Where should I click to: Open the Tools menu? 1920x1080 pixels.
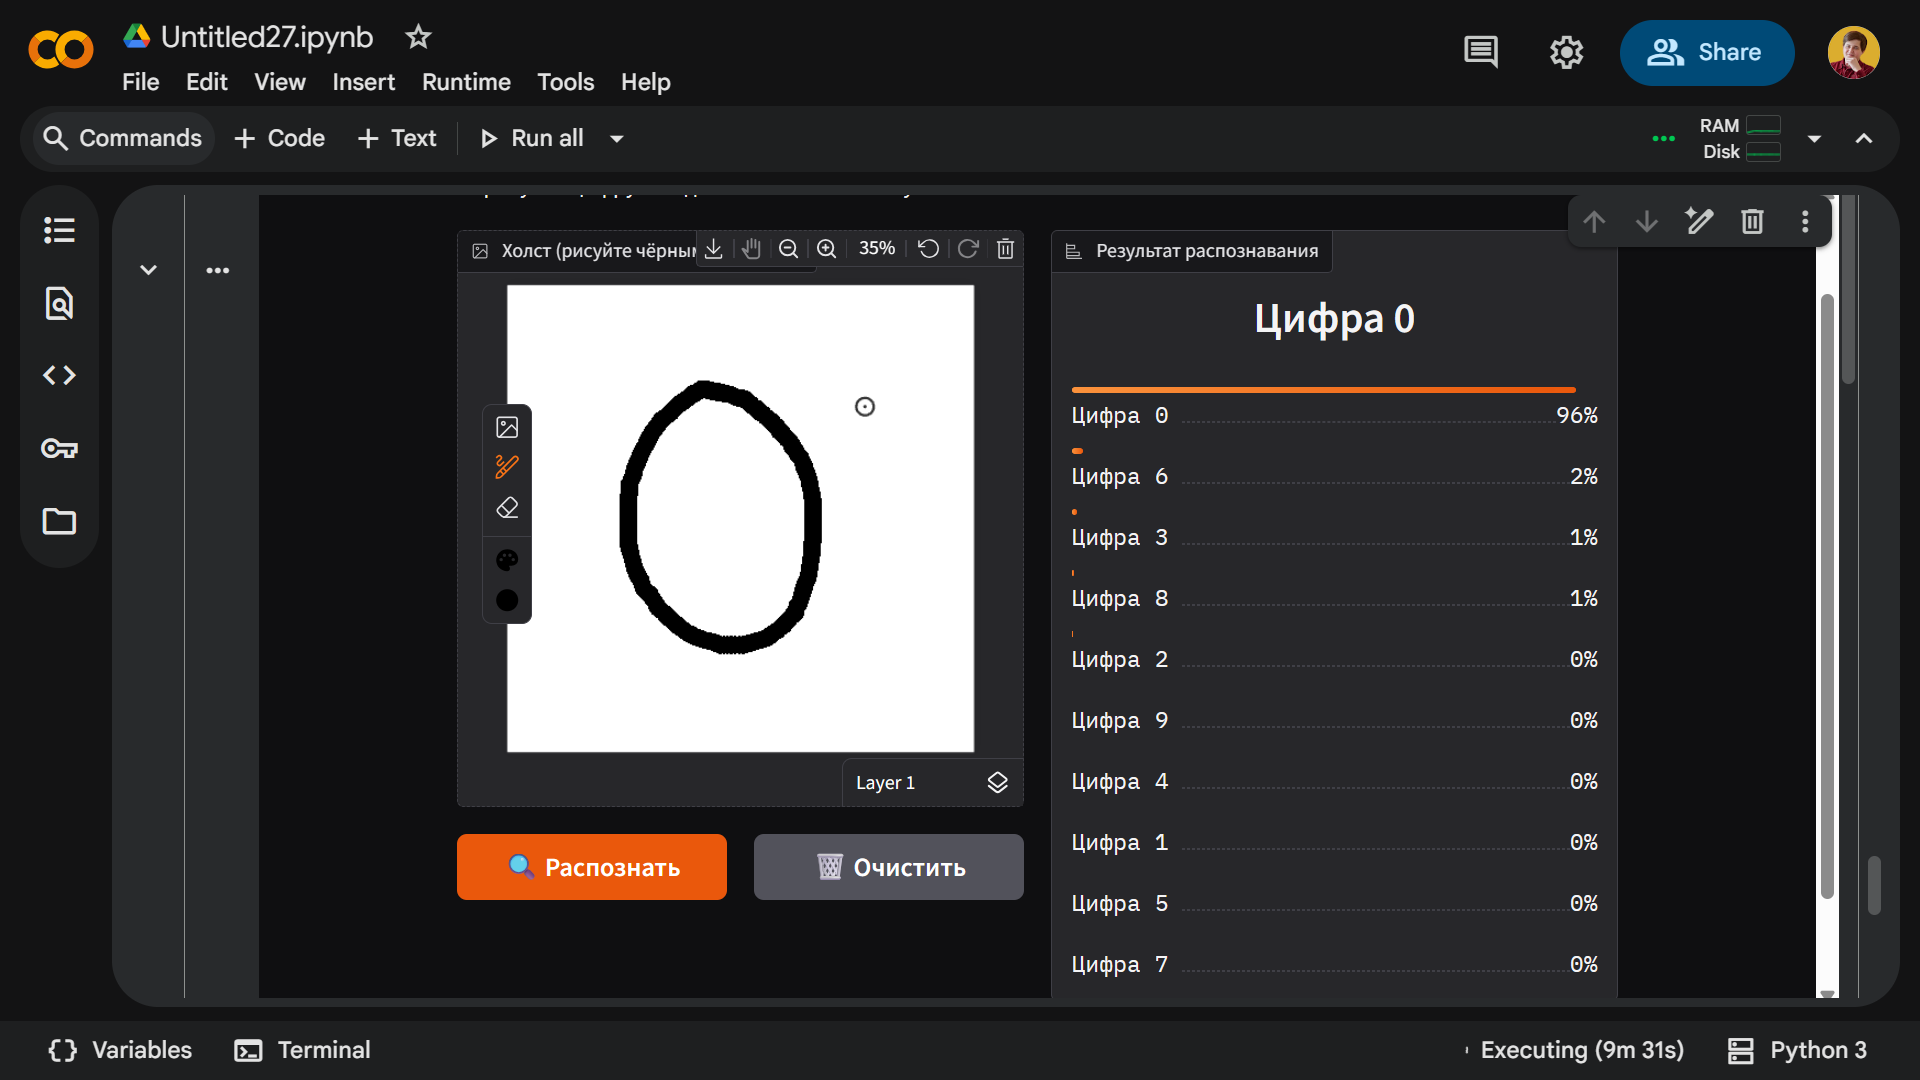coord(565,82)
